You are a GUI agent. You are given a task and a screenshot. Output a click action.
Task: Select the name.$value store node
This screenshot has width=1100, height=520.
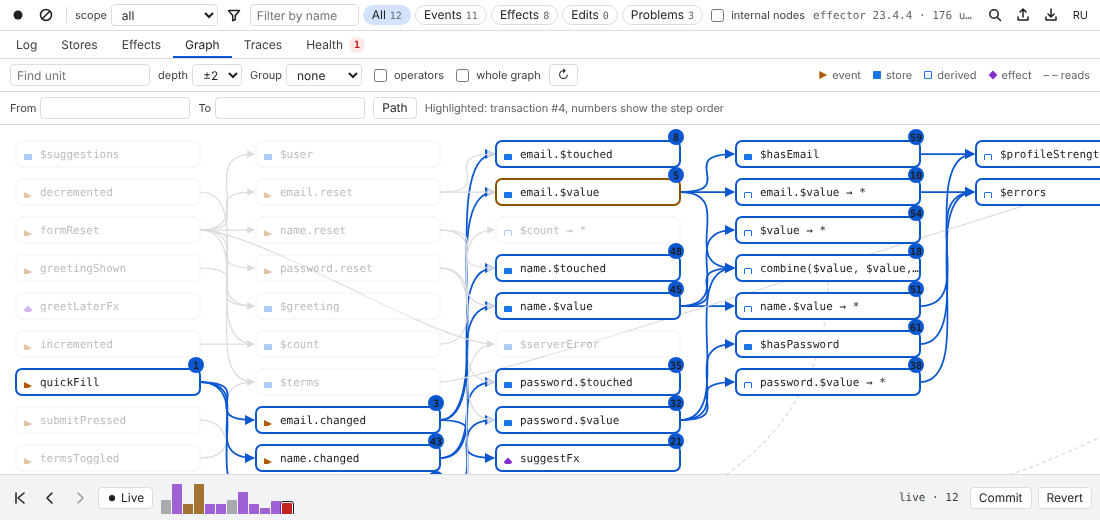(x=588, y=306)
